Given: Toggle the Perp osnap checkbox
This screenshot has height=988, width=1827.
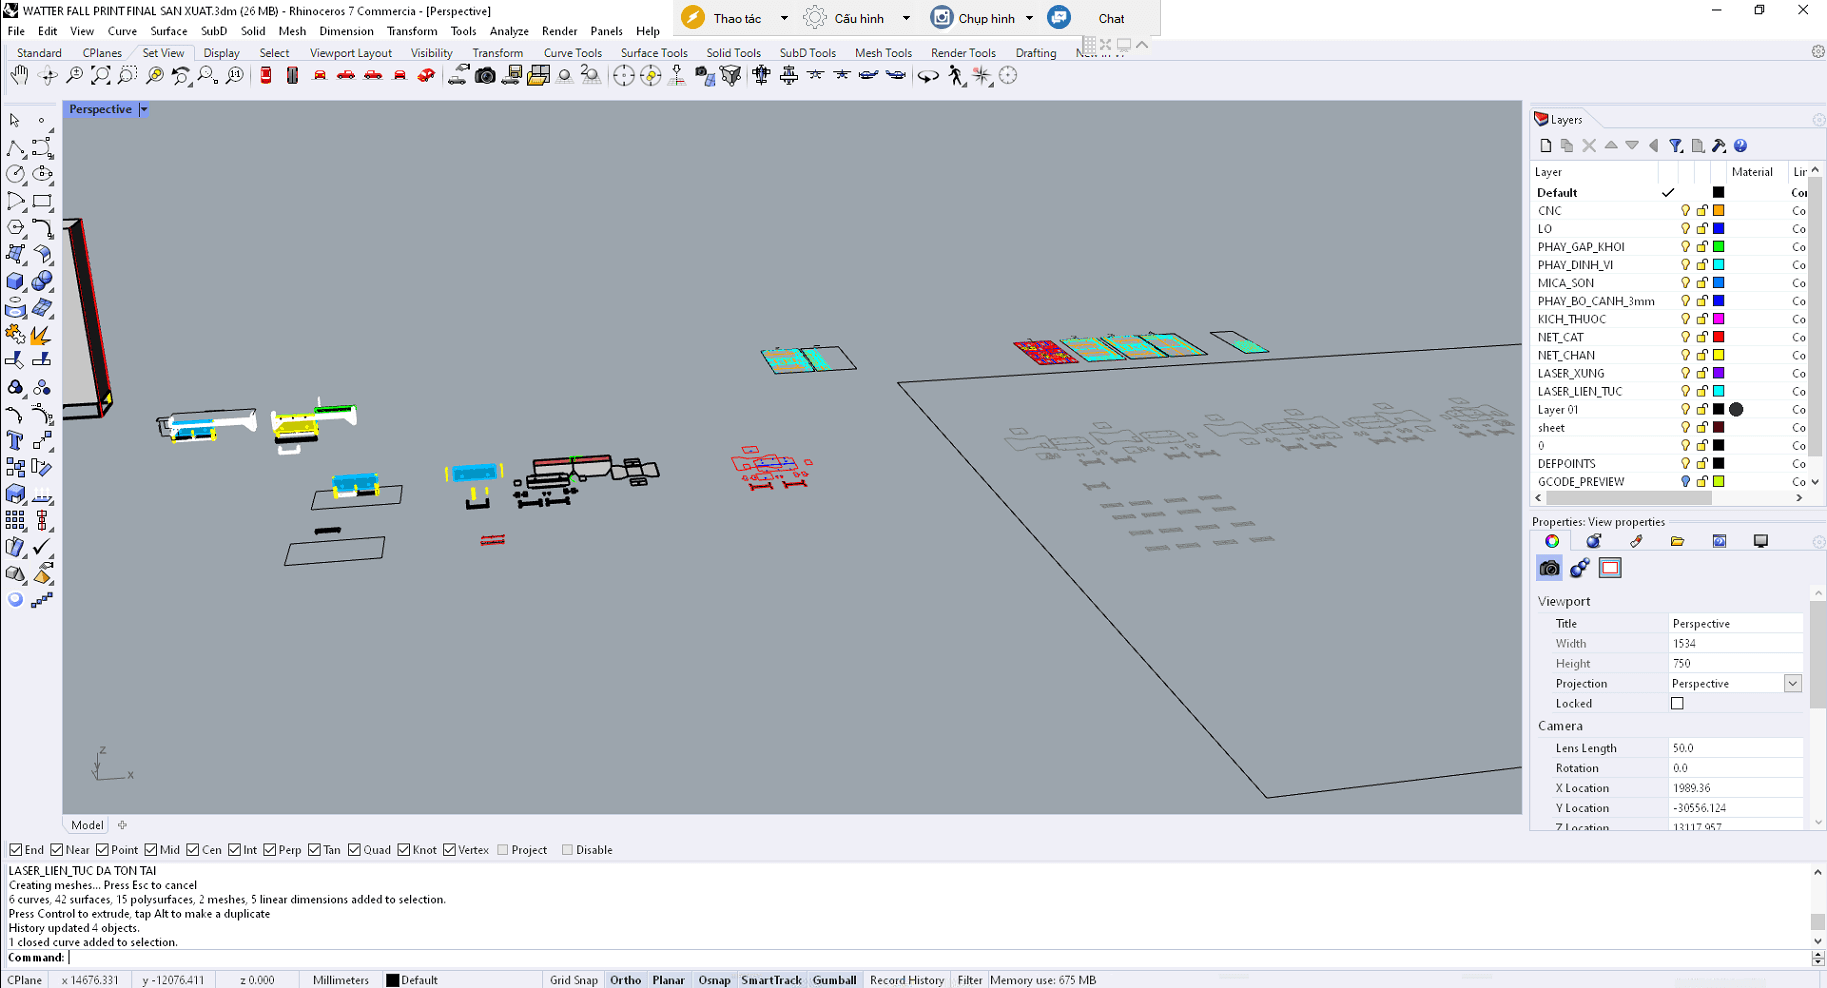Looking at the screenshot, I should [x=270, y=850].
